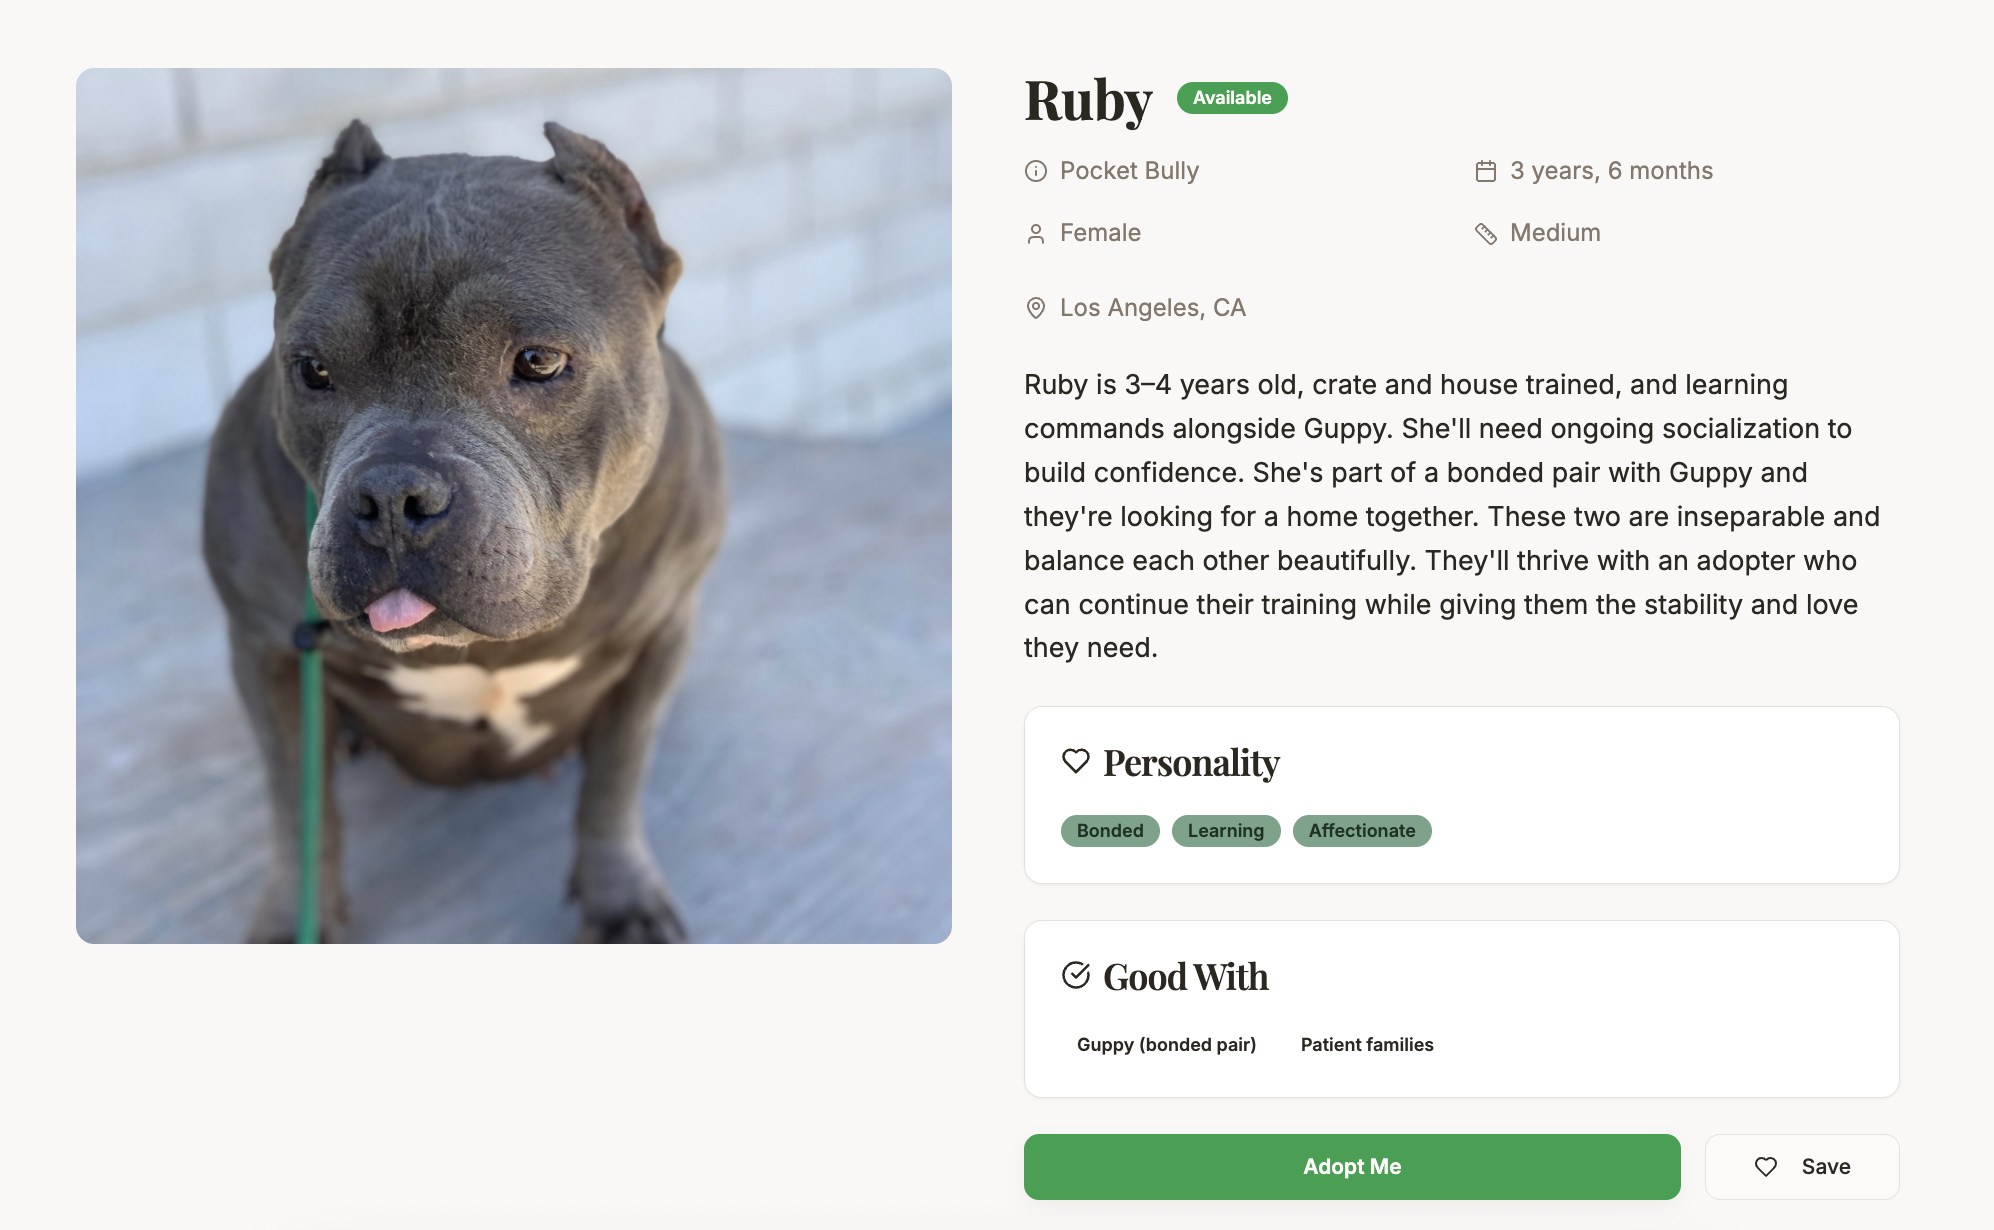Click the info icon beside Pocket Bully

(x=1036, y=171)
